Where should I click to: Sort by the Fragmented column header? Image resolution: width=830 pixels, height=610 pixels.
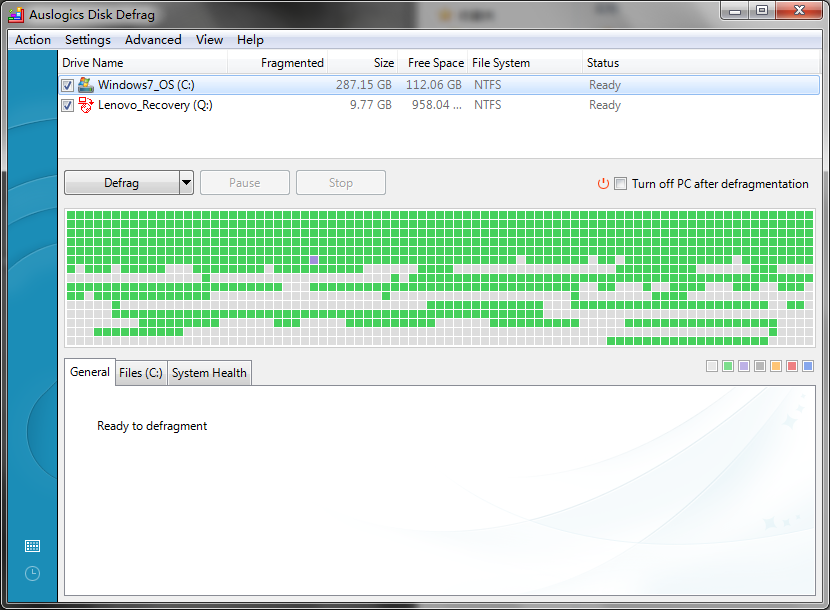pyautogui.click(x=278, y=62)
